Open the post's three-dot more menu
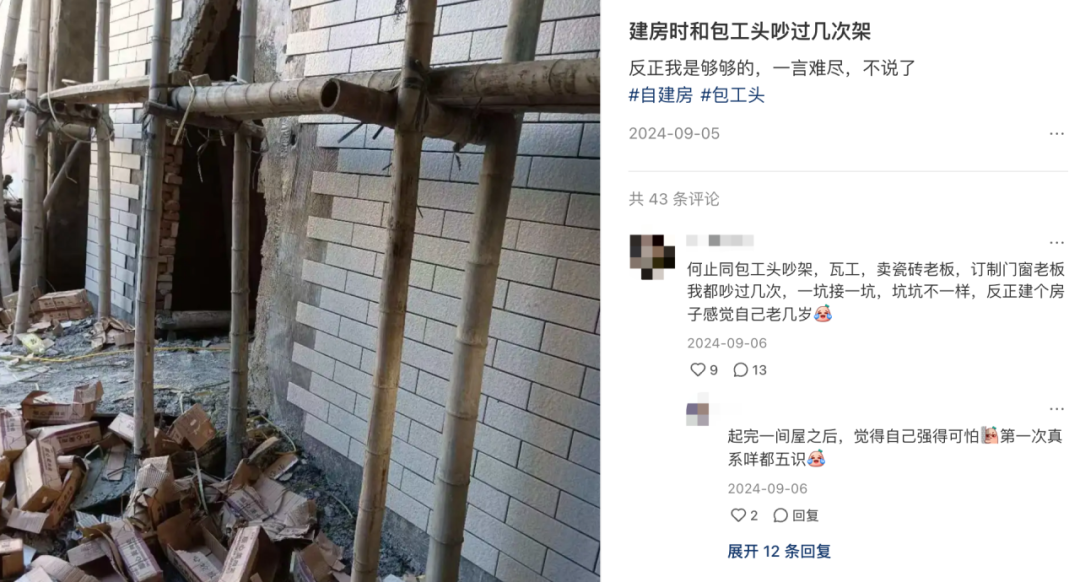The height and width of the screenshot is (582, 1080). click(x=1057, y=134)
